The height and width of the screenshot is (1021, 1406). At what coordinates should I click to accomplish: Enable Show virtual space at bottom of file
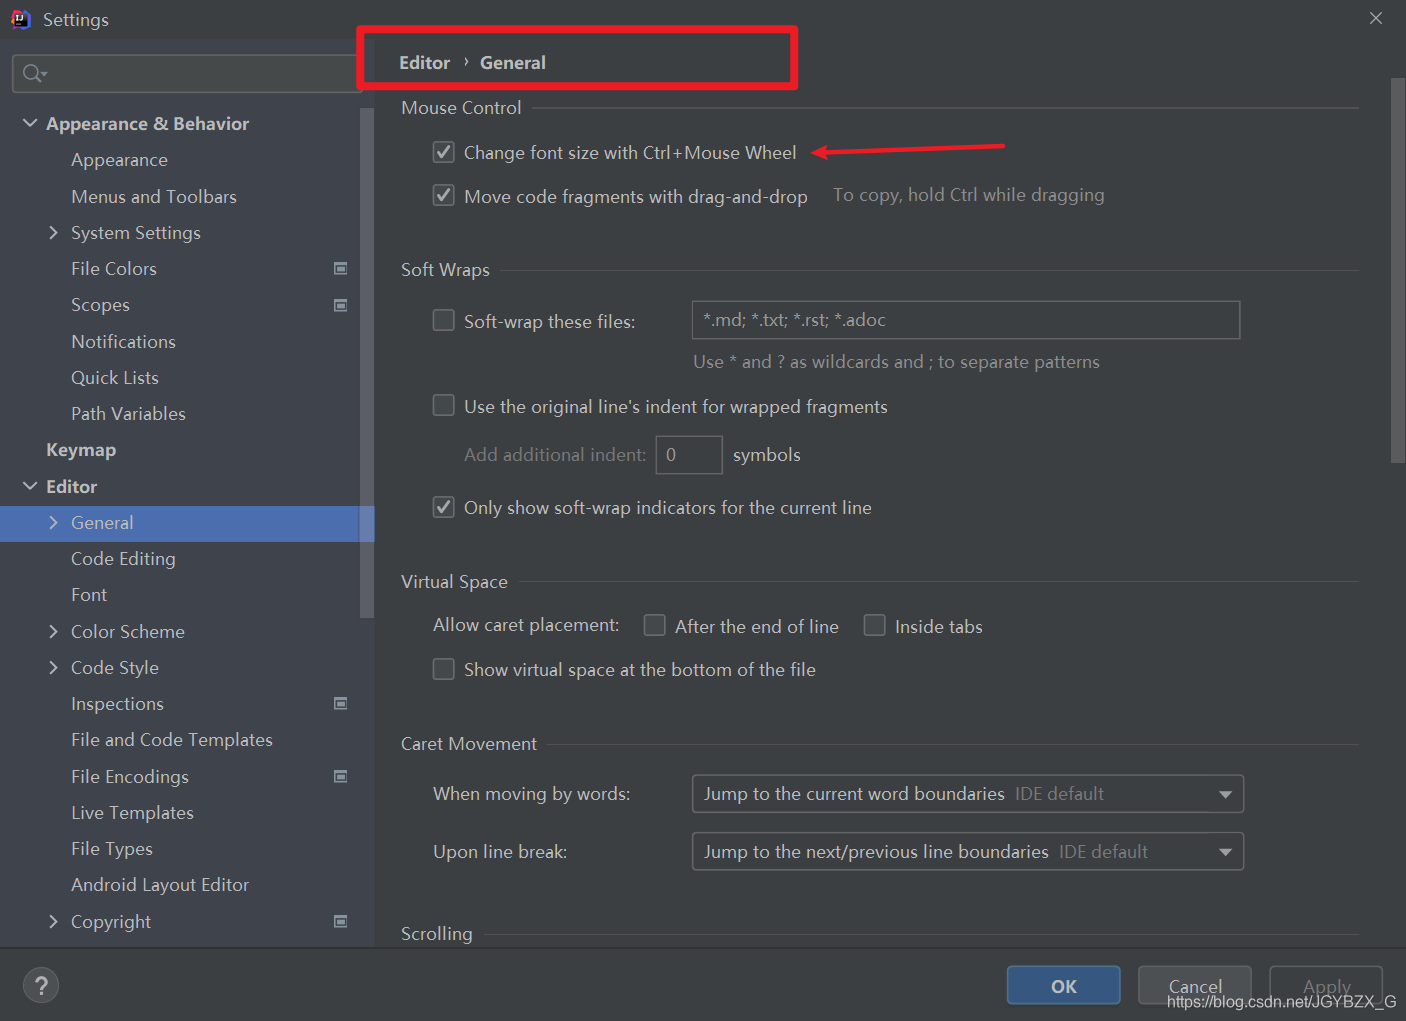(x=443, y=668)
